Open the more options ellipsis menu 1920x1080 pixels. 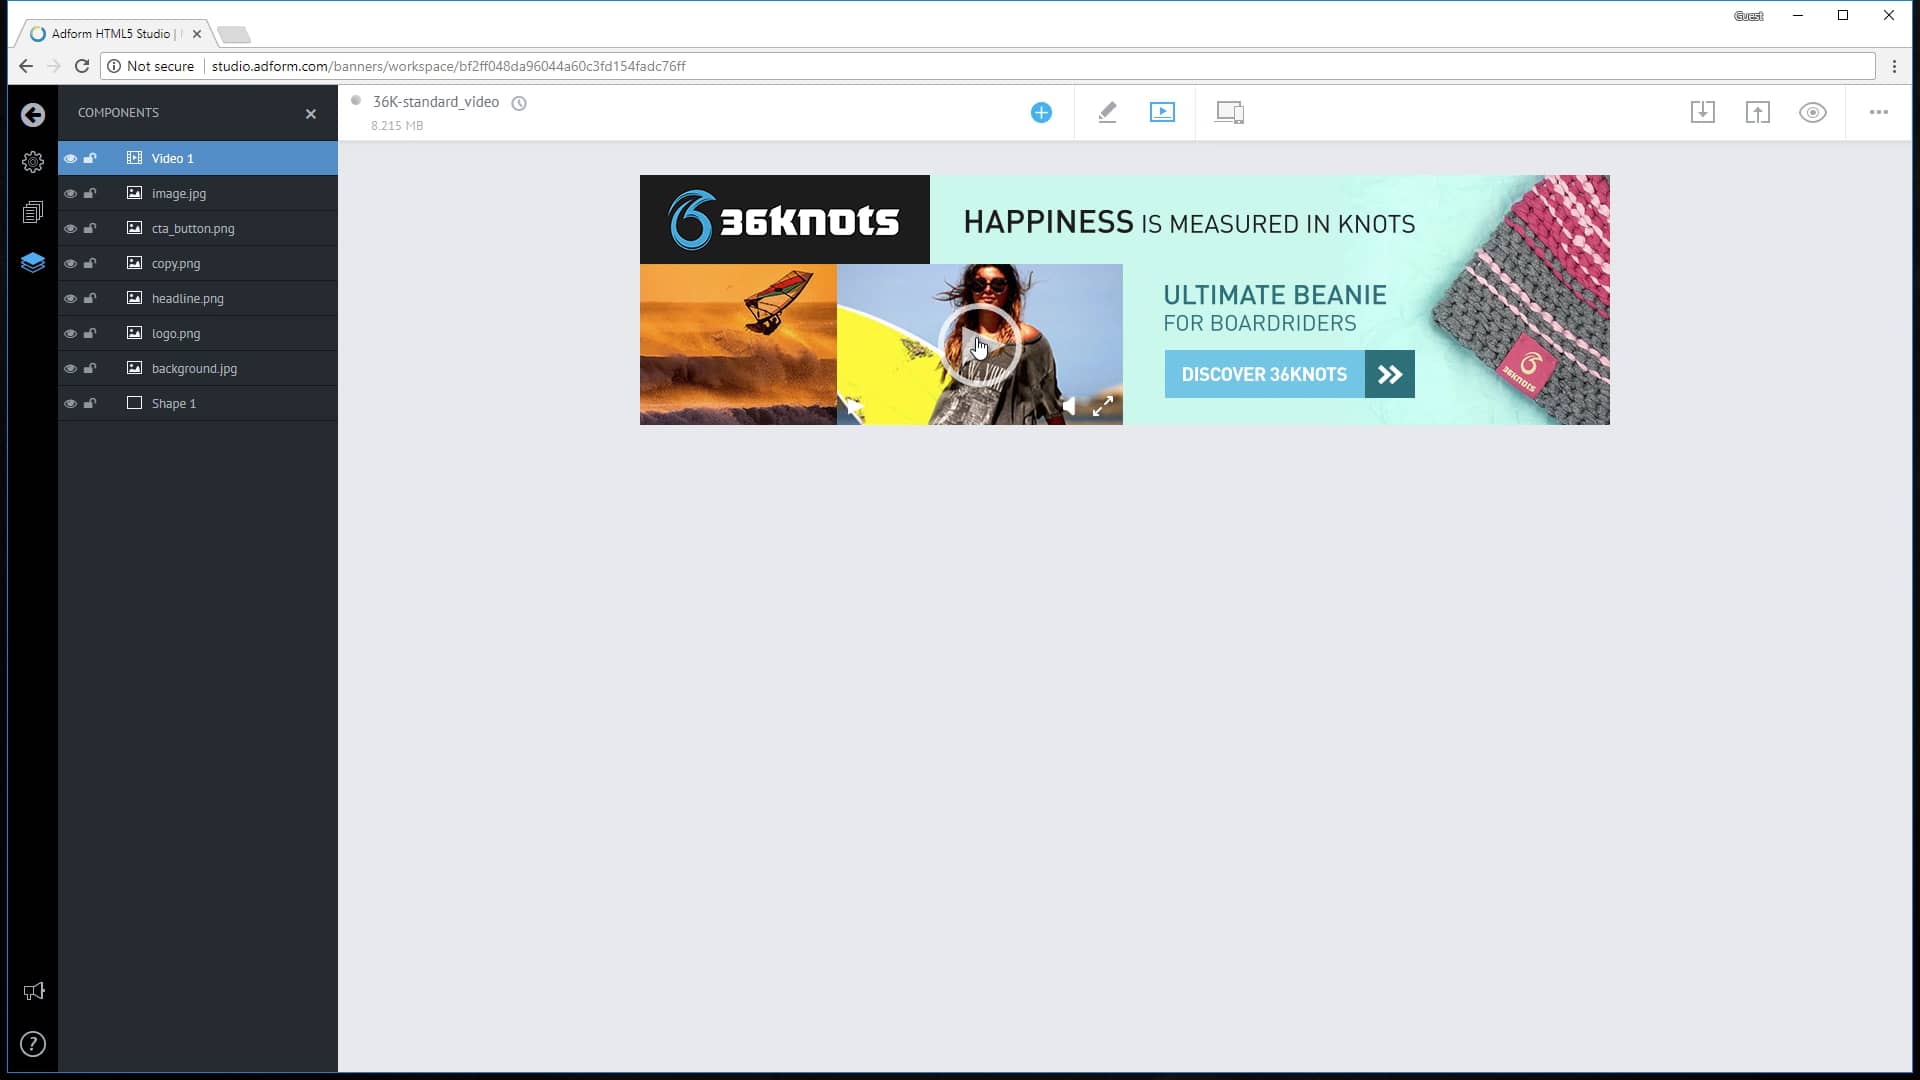click(x=1878, y=112)
